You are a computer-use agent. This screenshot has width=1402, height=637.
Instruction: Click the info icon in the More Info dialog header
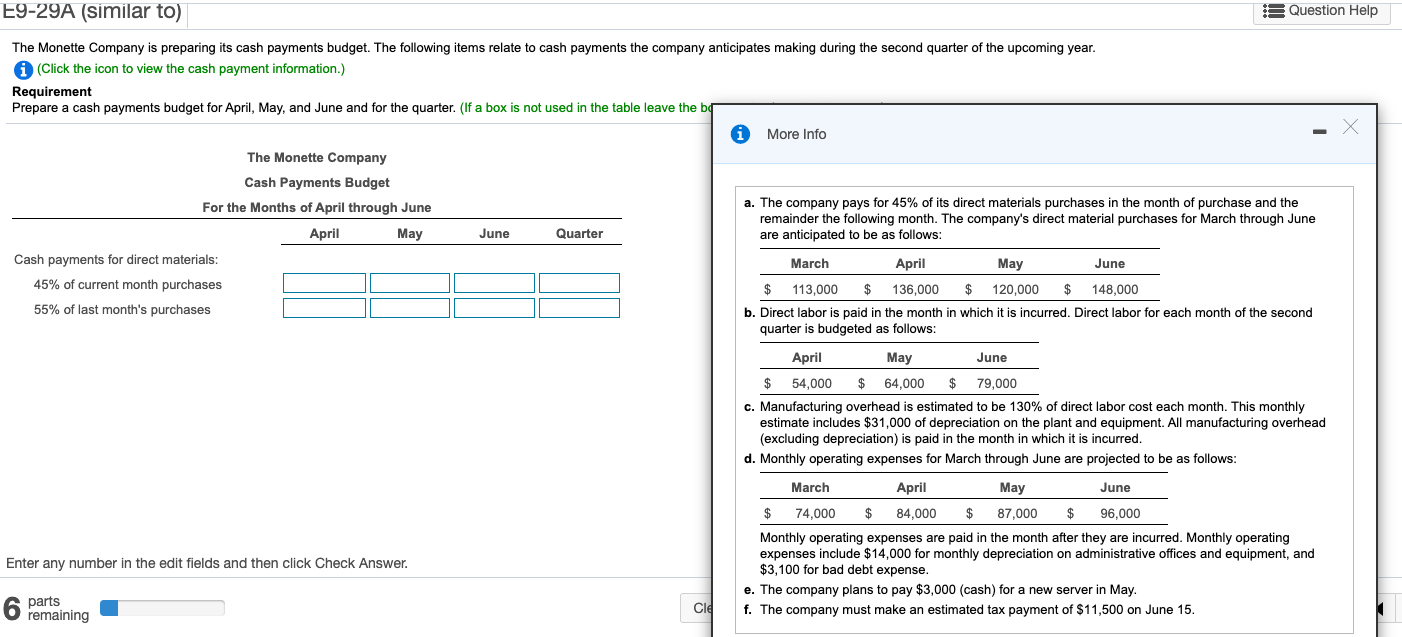(x=740, y=133)
